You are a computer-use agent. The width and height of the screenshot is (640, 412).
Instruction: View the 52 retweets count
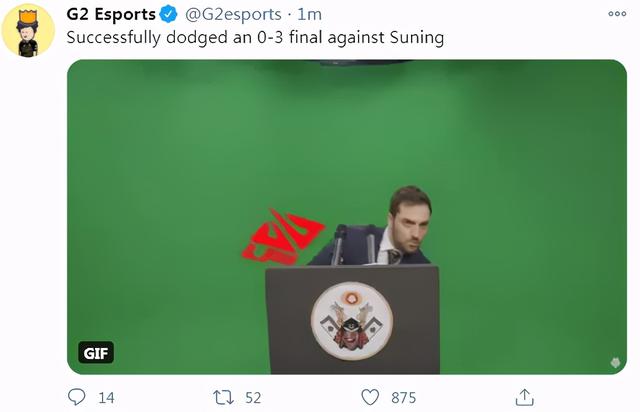[253, 398]
